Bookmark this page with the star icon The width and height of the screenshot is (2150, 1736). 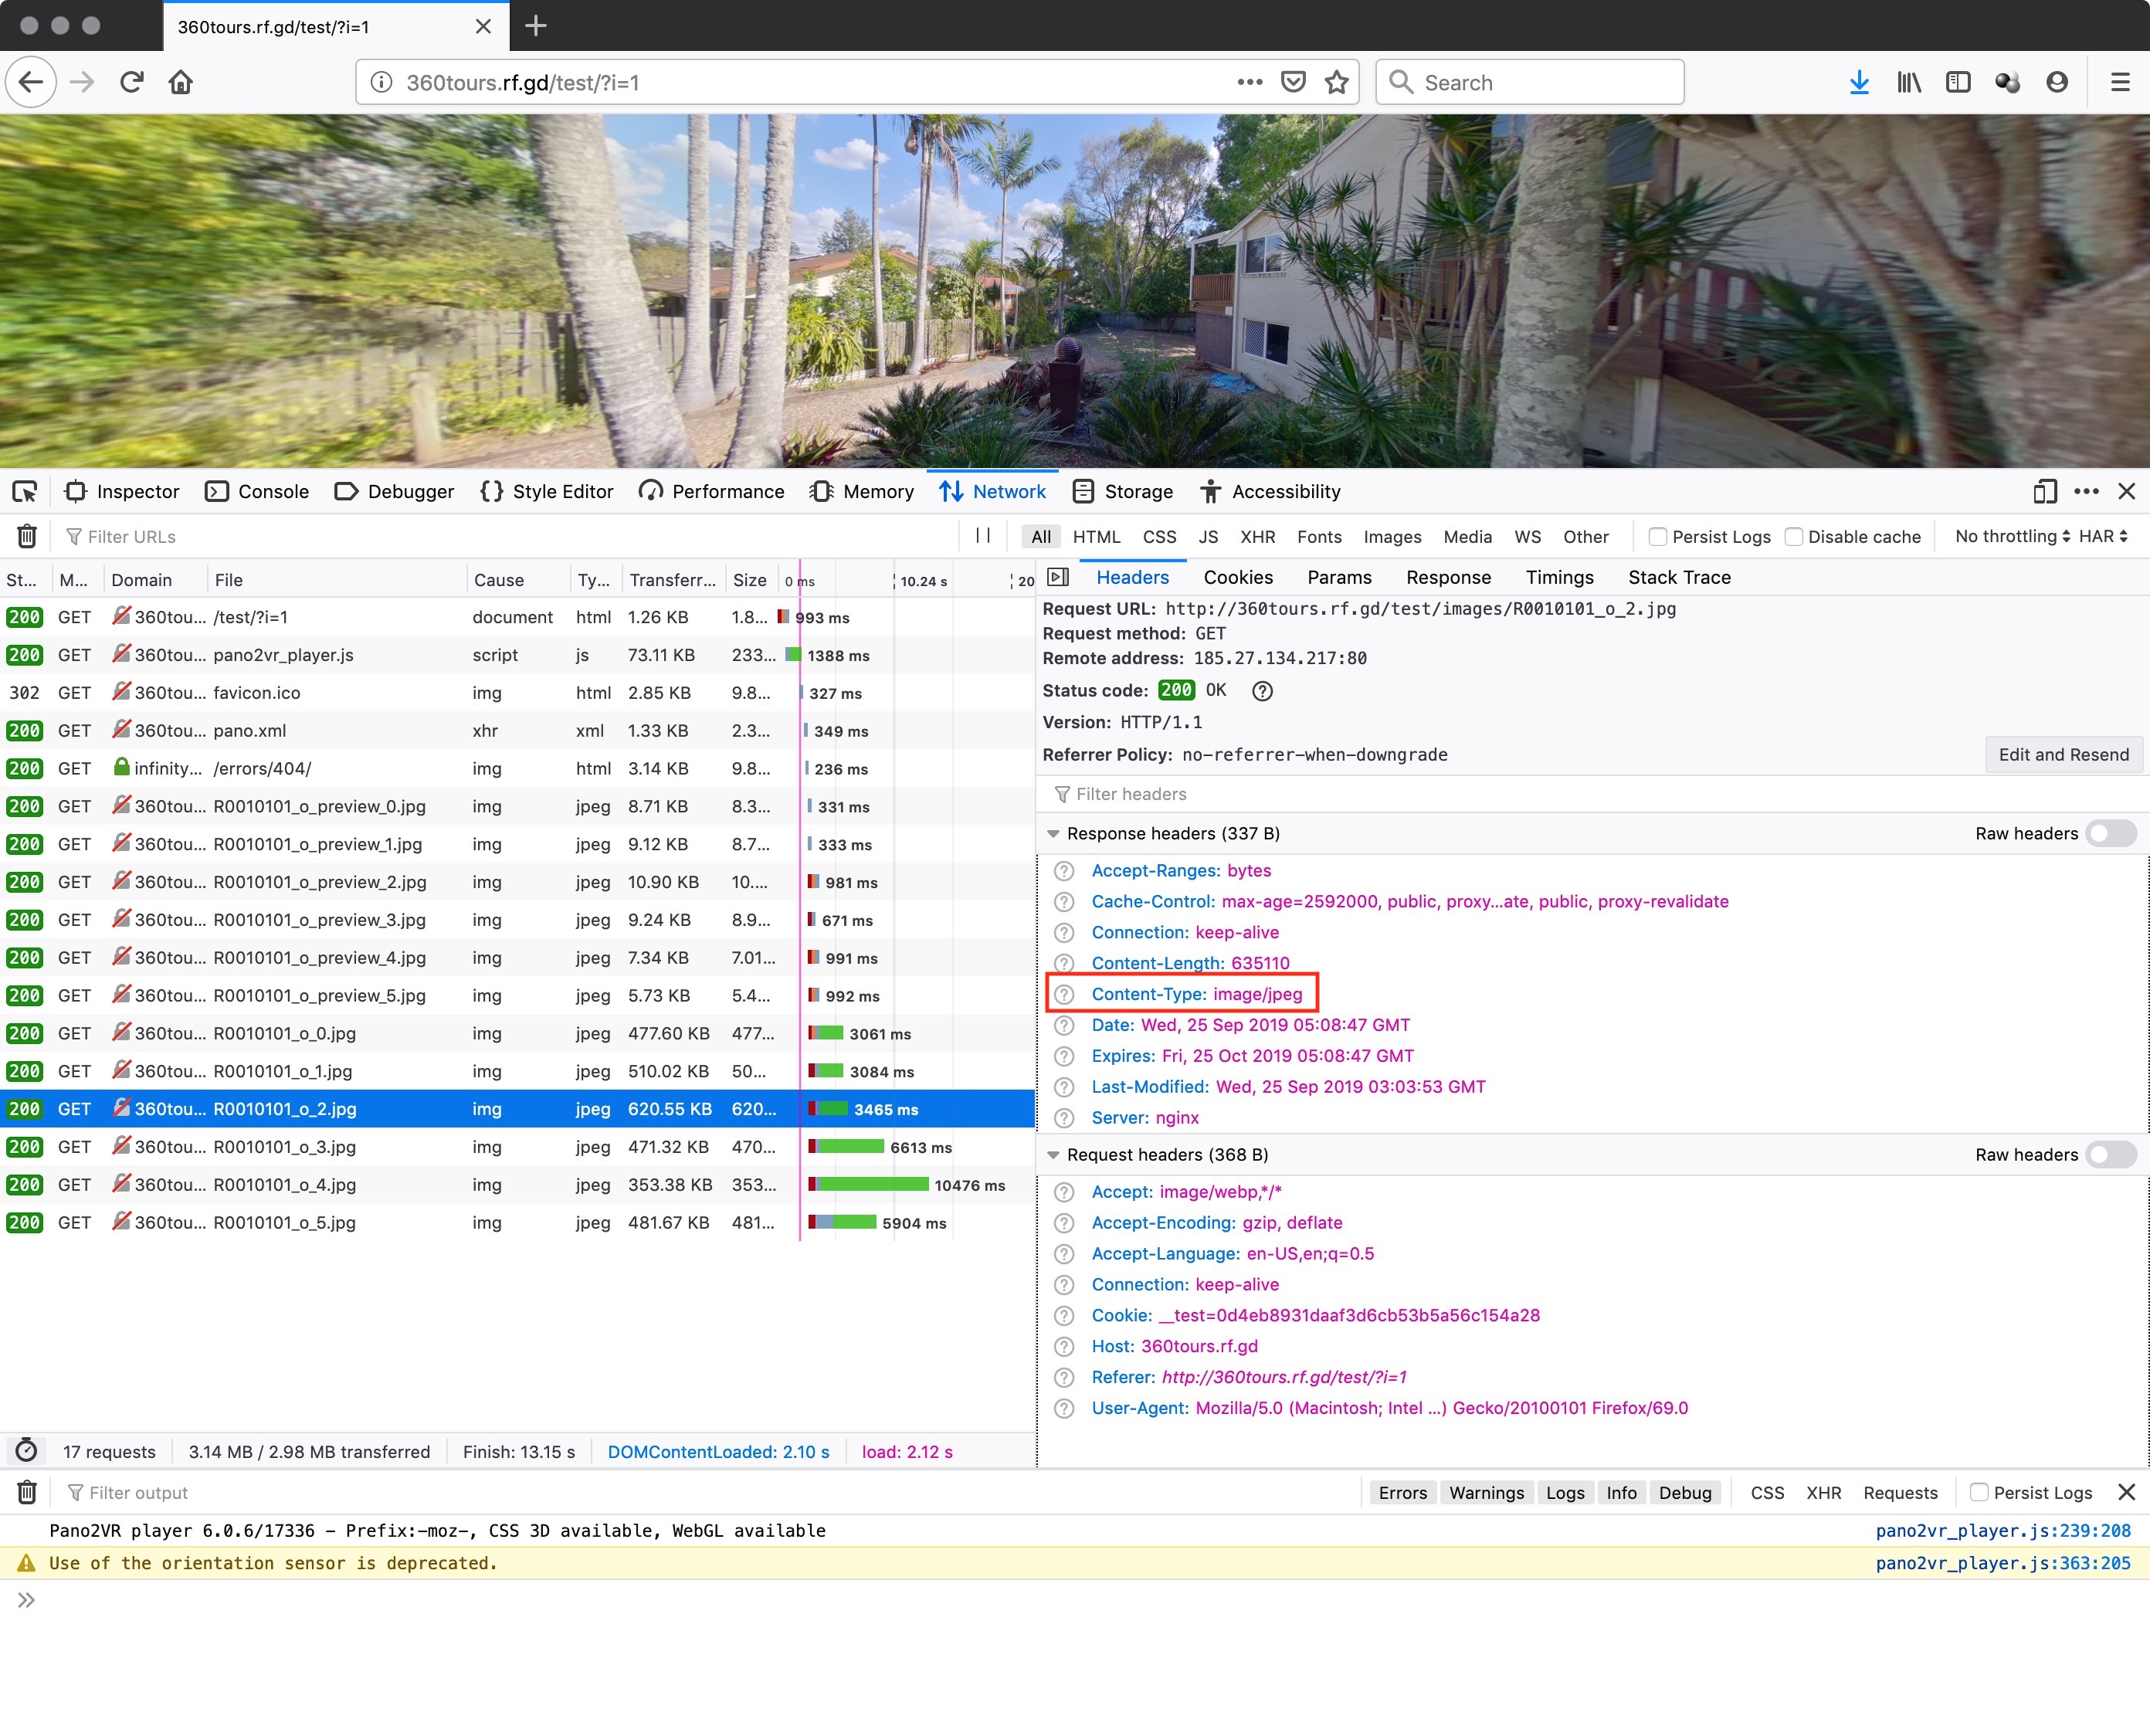(1336, 82)
